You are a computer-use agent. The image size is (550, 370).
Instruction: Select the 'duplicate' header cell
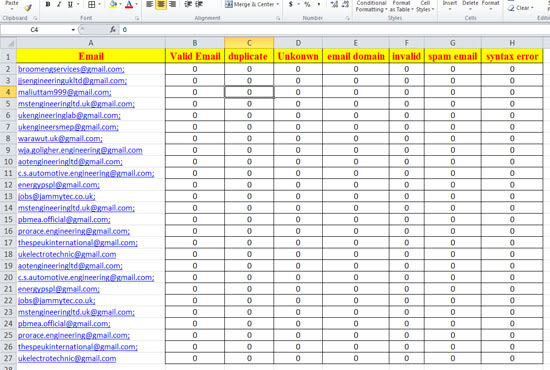(x=249, y=56)
